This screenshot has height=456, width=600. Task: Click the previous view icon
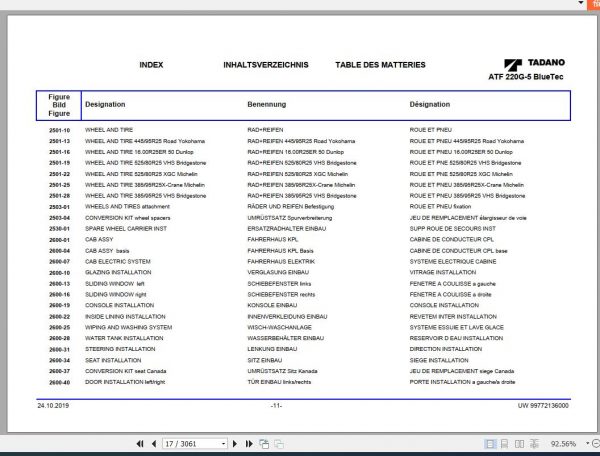coord(264,444)
